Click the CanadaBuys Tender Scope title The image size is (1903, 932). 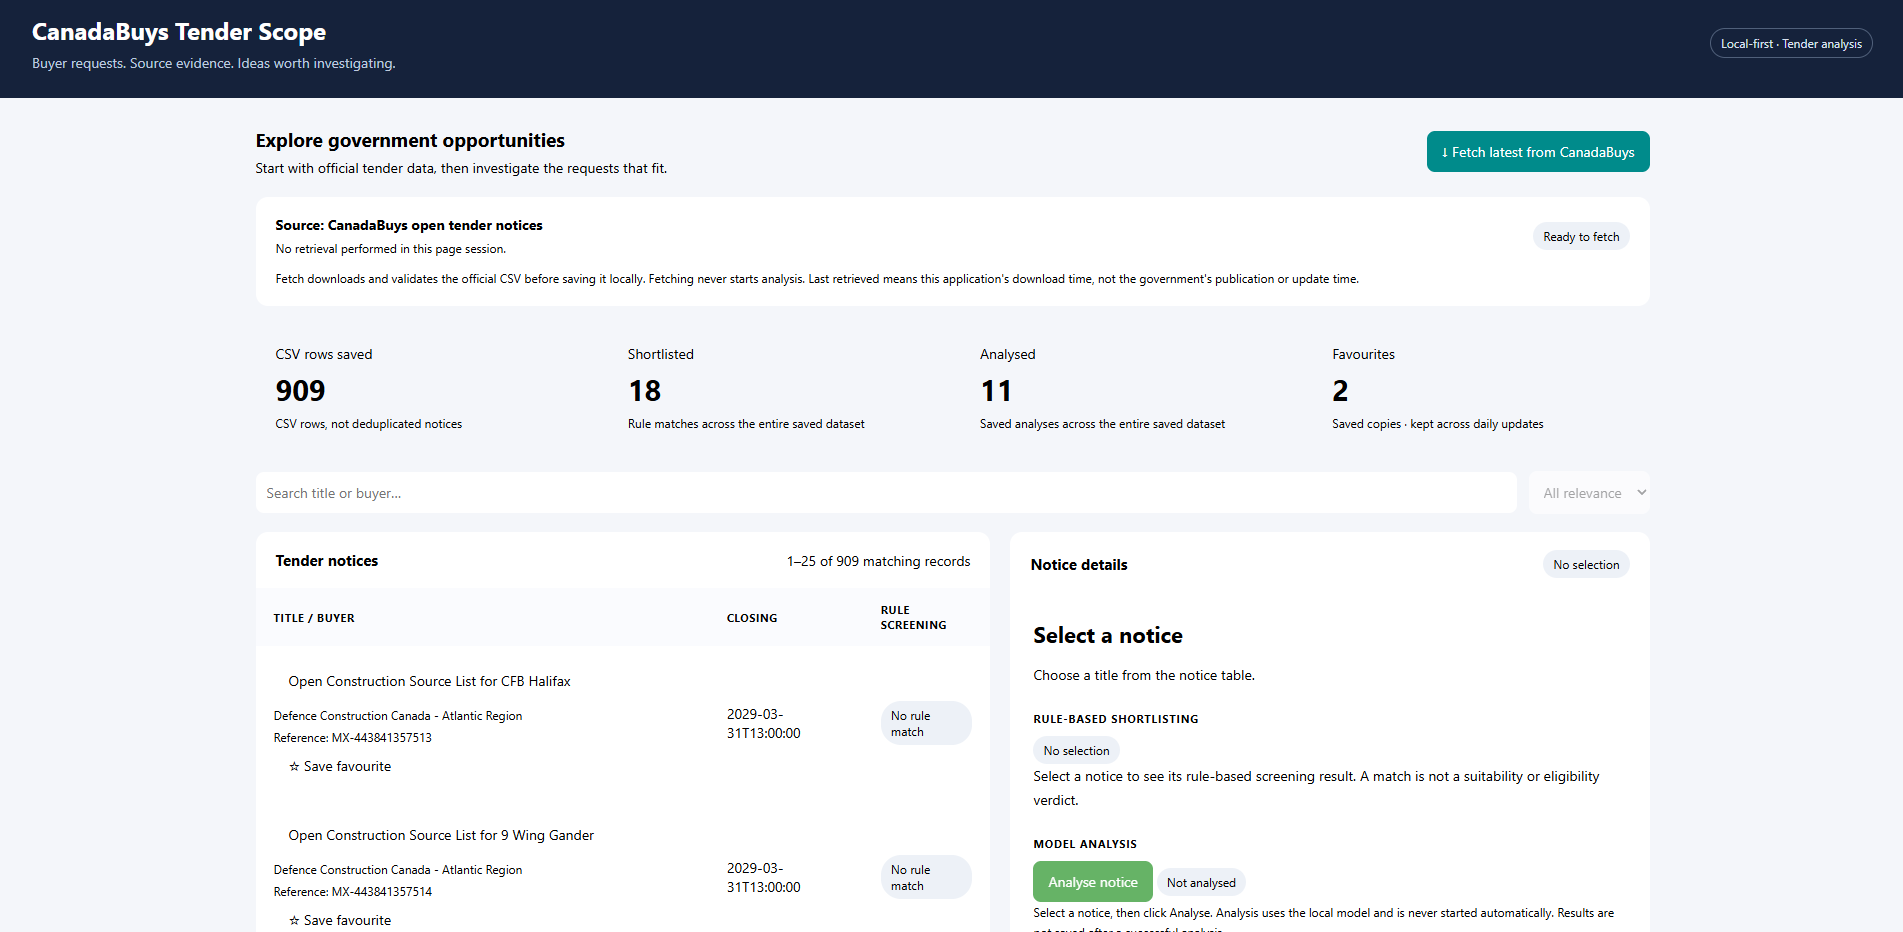[x=179, y=32]
